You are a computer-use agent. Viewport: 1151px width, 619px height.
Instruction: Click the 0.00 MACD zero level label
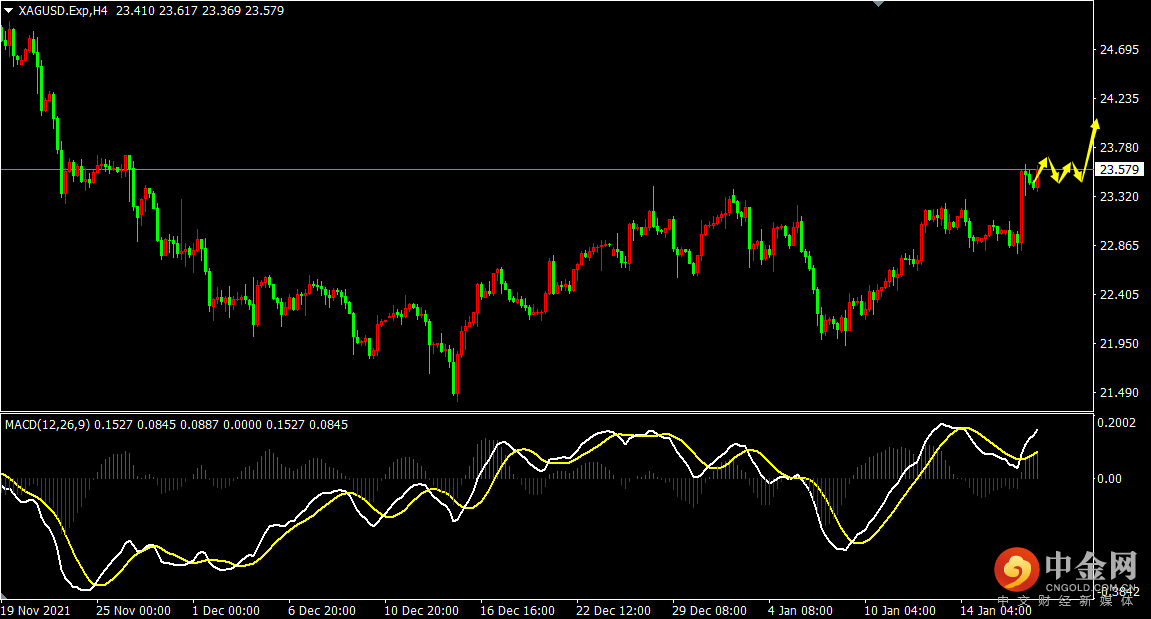[x=1112, y=479]
